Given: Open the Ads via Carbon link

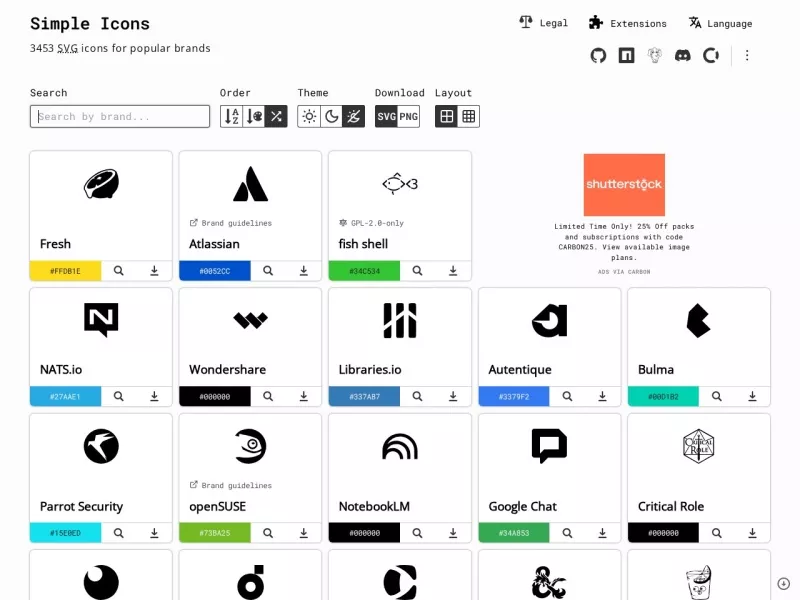Looking at the screenshot, I should (x=624, y=272).
